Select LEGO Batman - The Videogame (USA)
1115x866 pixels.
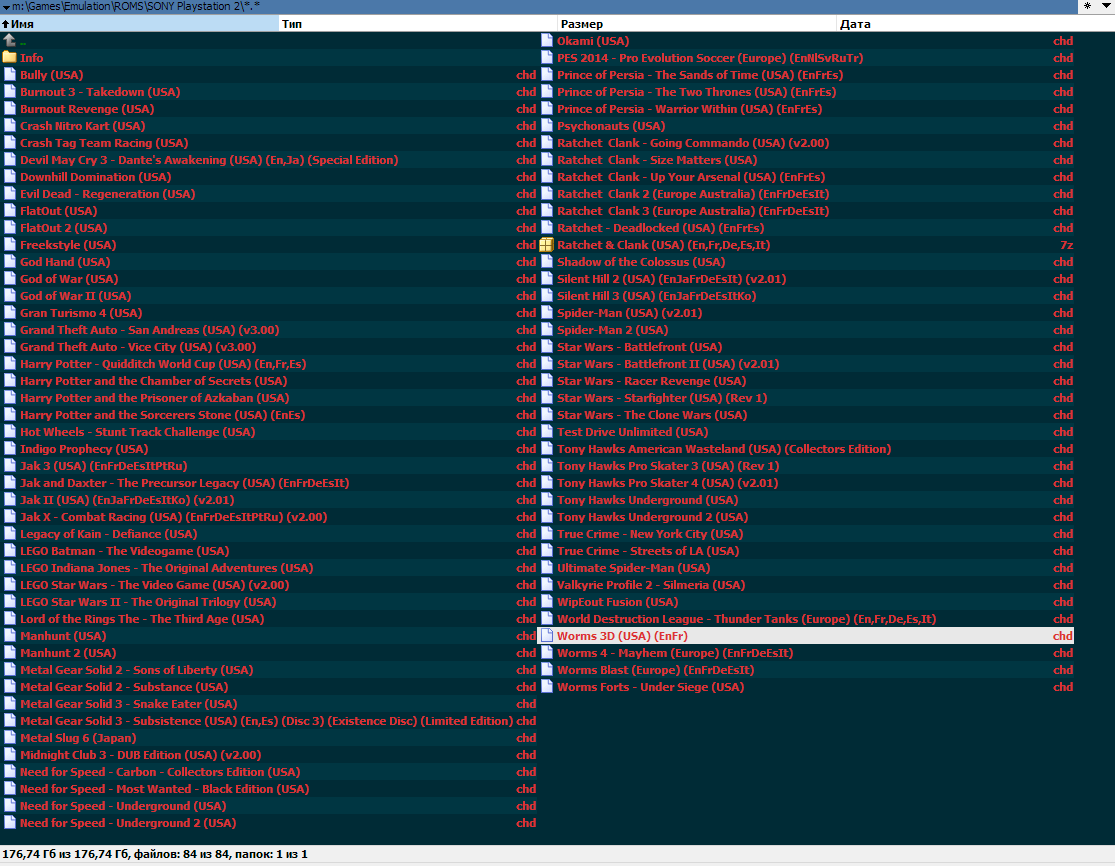[x=124, y=551]
